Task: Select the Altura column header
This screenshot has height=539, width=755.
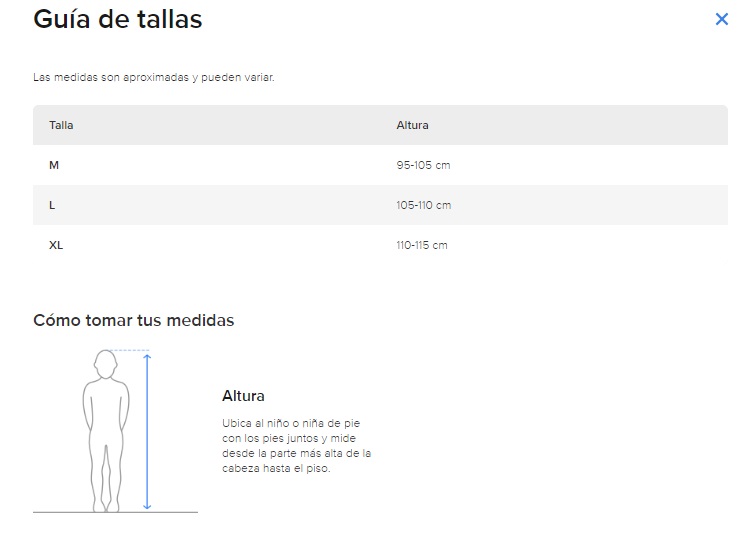Action: 412,125
